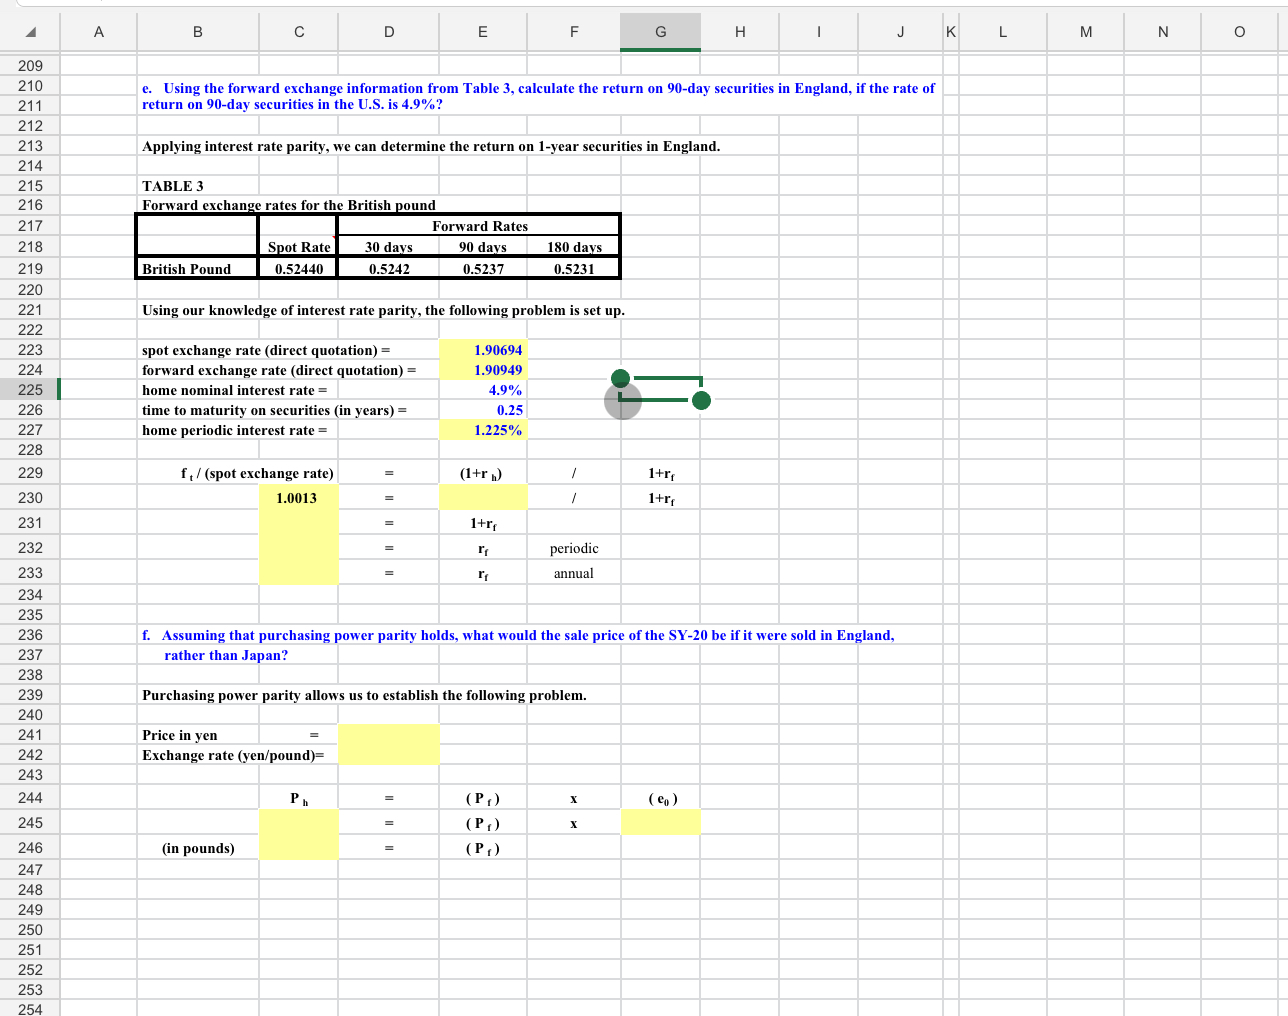
Task: Select row number 219
Action: click(29, 269)
